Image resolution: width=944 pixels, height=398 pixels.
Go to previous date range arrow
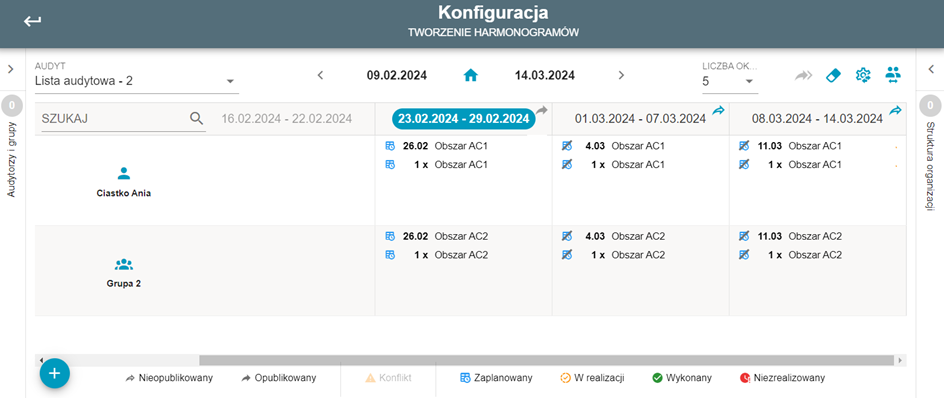click(320, 75)
